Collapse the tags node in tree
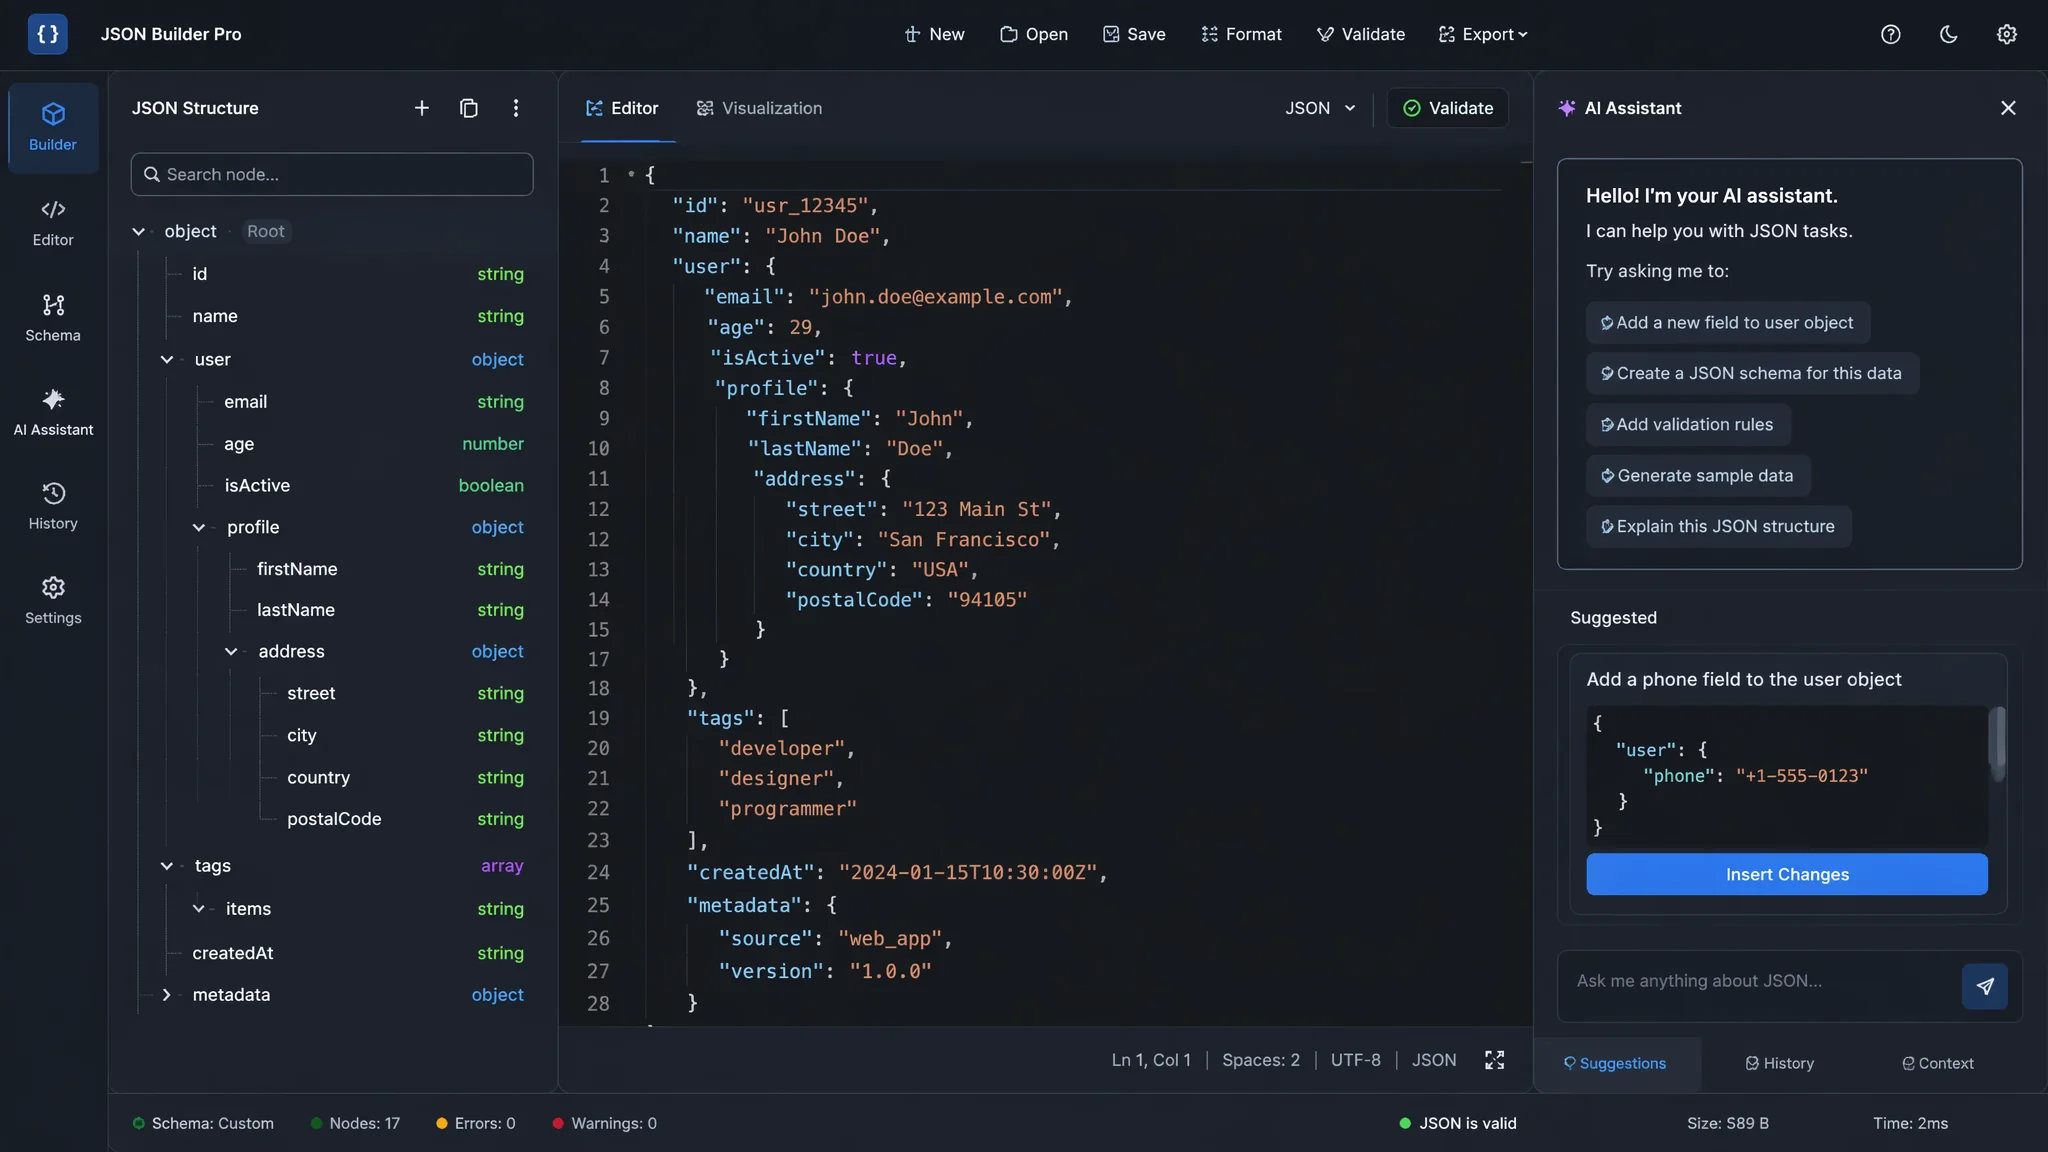This screenshot has width=2048, height=1152. coord(167,866)
